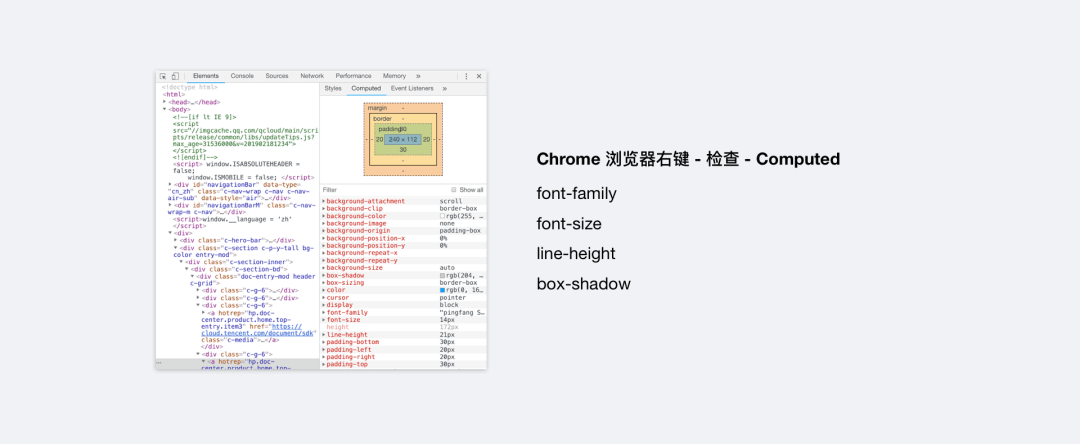Screen dimensions: 1080x444
Task: Click the display property row
Action: point(403,305)
